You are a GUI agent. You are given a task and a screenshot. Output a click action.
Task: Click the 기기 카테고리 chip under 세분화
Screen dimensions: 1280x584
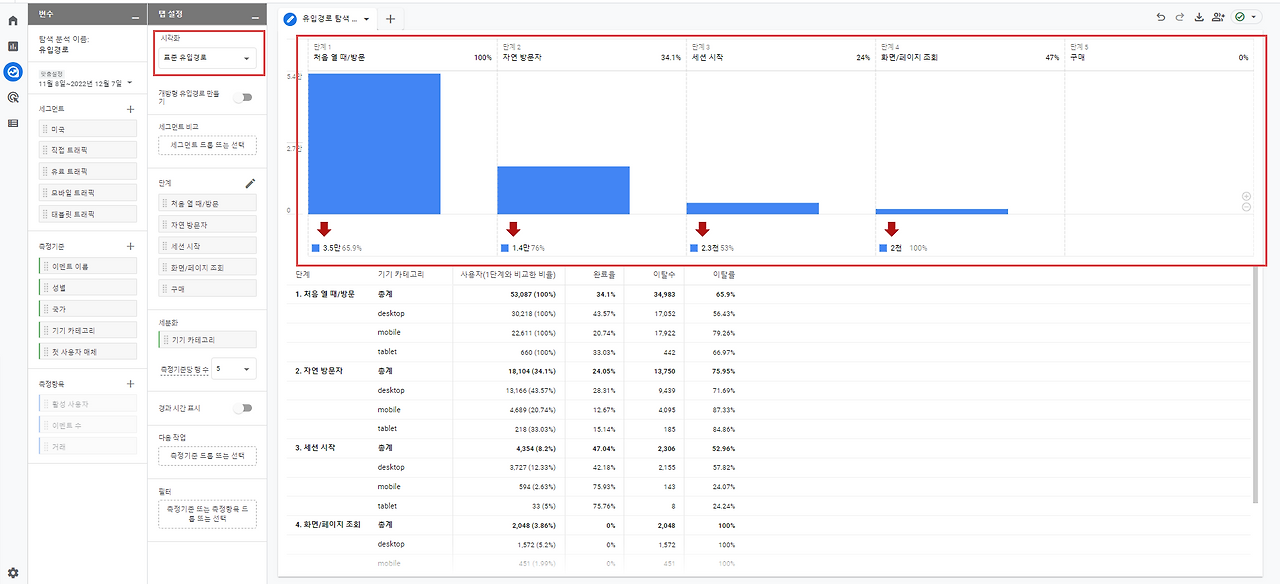207,340
